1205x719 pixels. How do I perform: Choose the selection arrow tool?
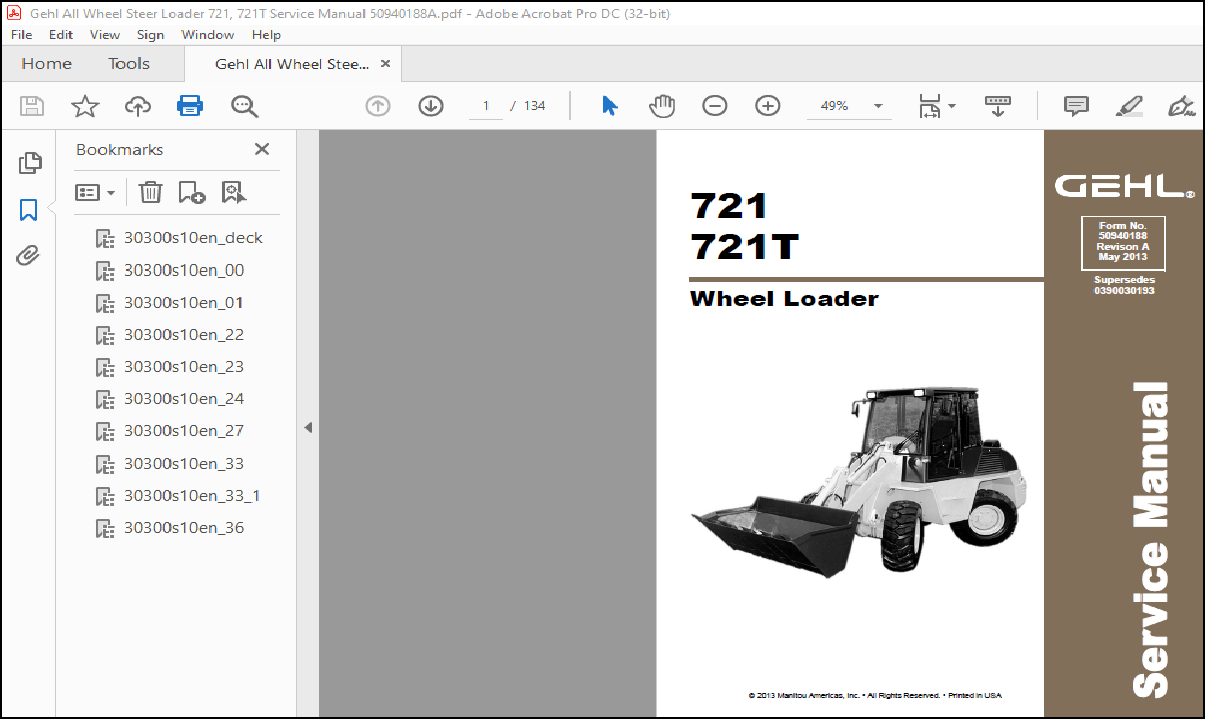609,106
